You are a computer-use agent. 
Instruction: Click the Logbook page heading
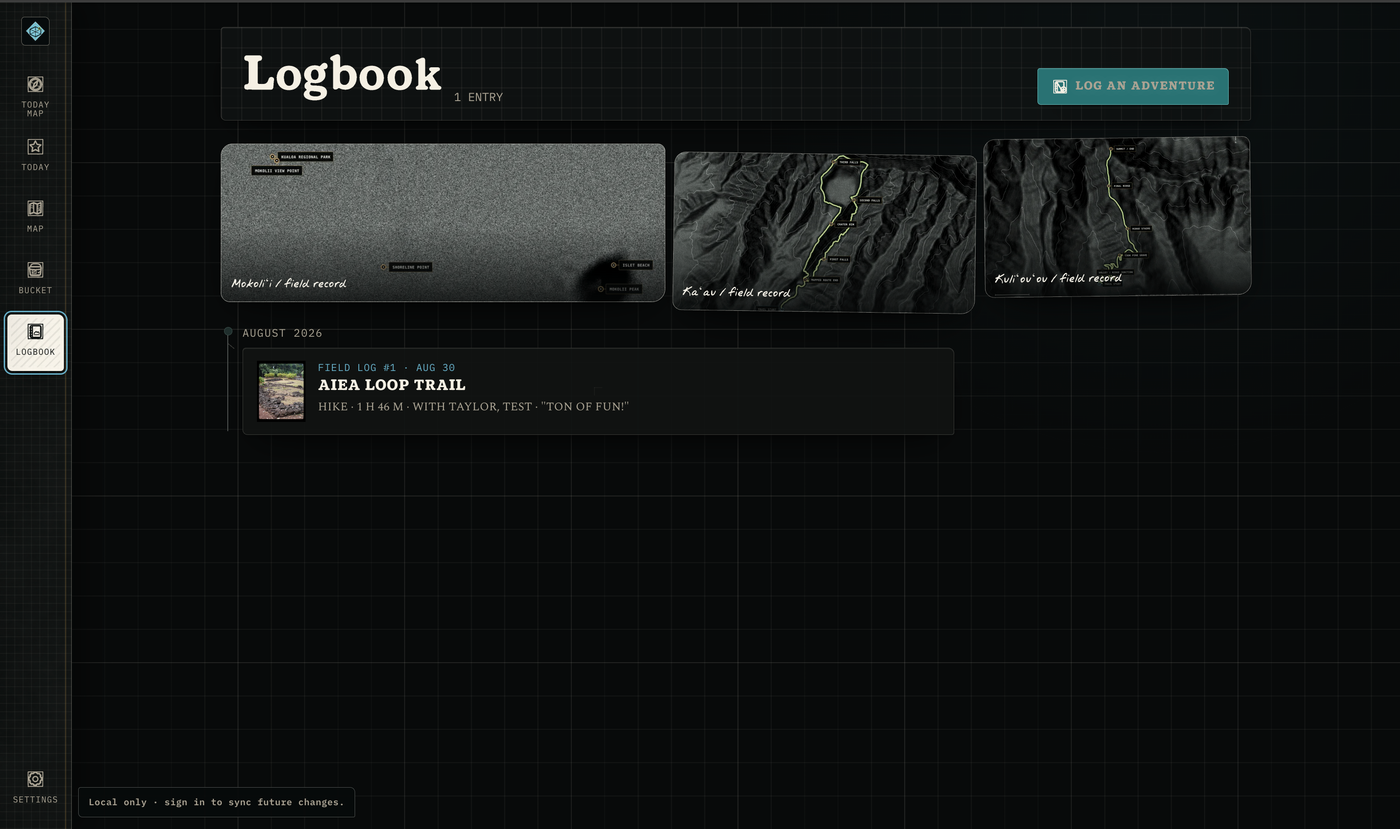coord(342,75)
